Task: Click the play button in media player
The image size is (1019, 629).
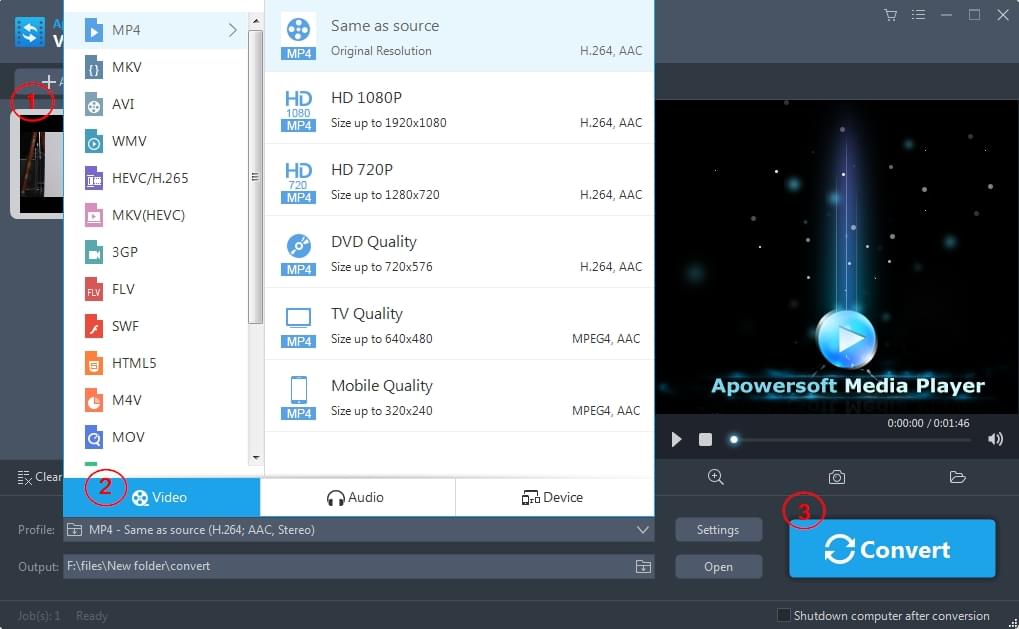Action: [x=677, y=439]
